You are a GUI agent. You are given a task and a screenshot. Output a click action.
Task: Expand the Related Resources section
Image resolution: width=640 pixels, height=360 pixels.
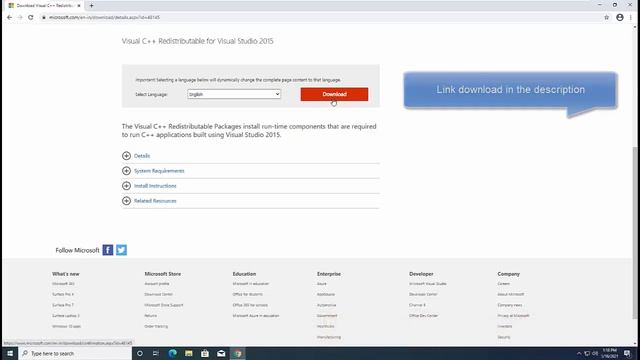[x=149, y=201]
